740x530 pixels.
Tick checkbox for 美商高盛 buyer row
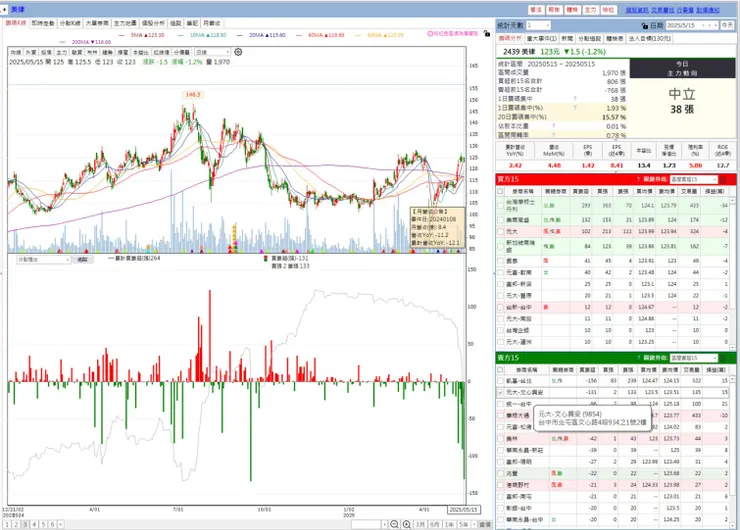(500, 220)
